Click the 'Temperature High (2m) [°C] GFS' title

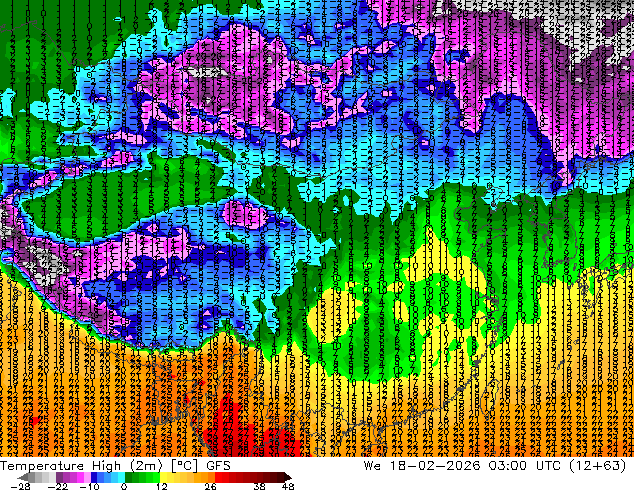click(115, 466)
